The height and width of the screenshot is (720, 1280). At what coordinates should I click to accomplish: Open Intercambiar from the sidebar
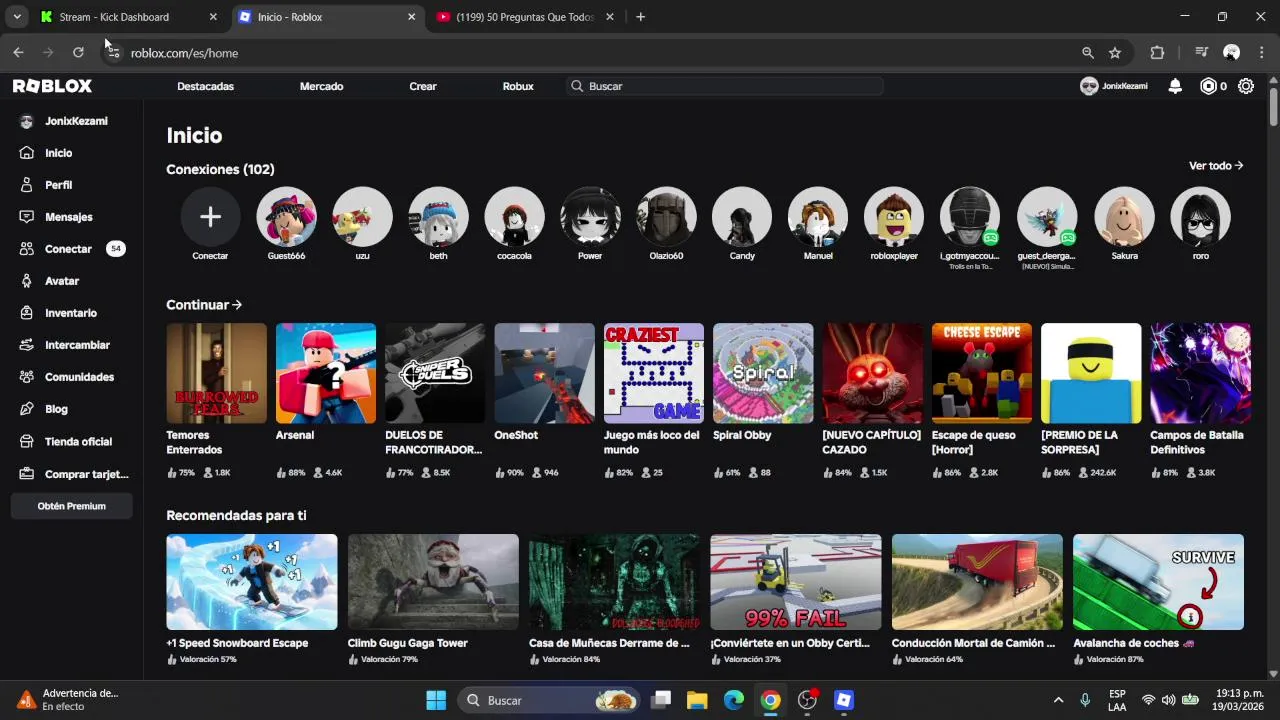(x=77, y=345)
